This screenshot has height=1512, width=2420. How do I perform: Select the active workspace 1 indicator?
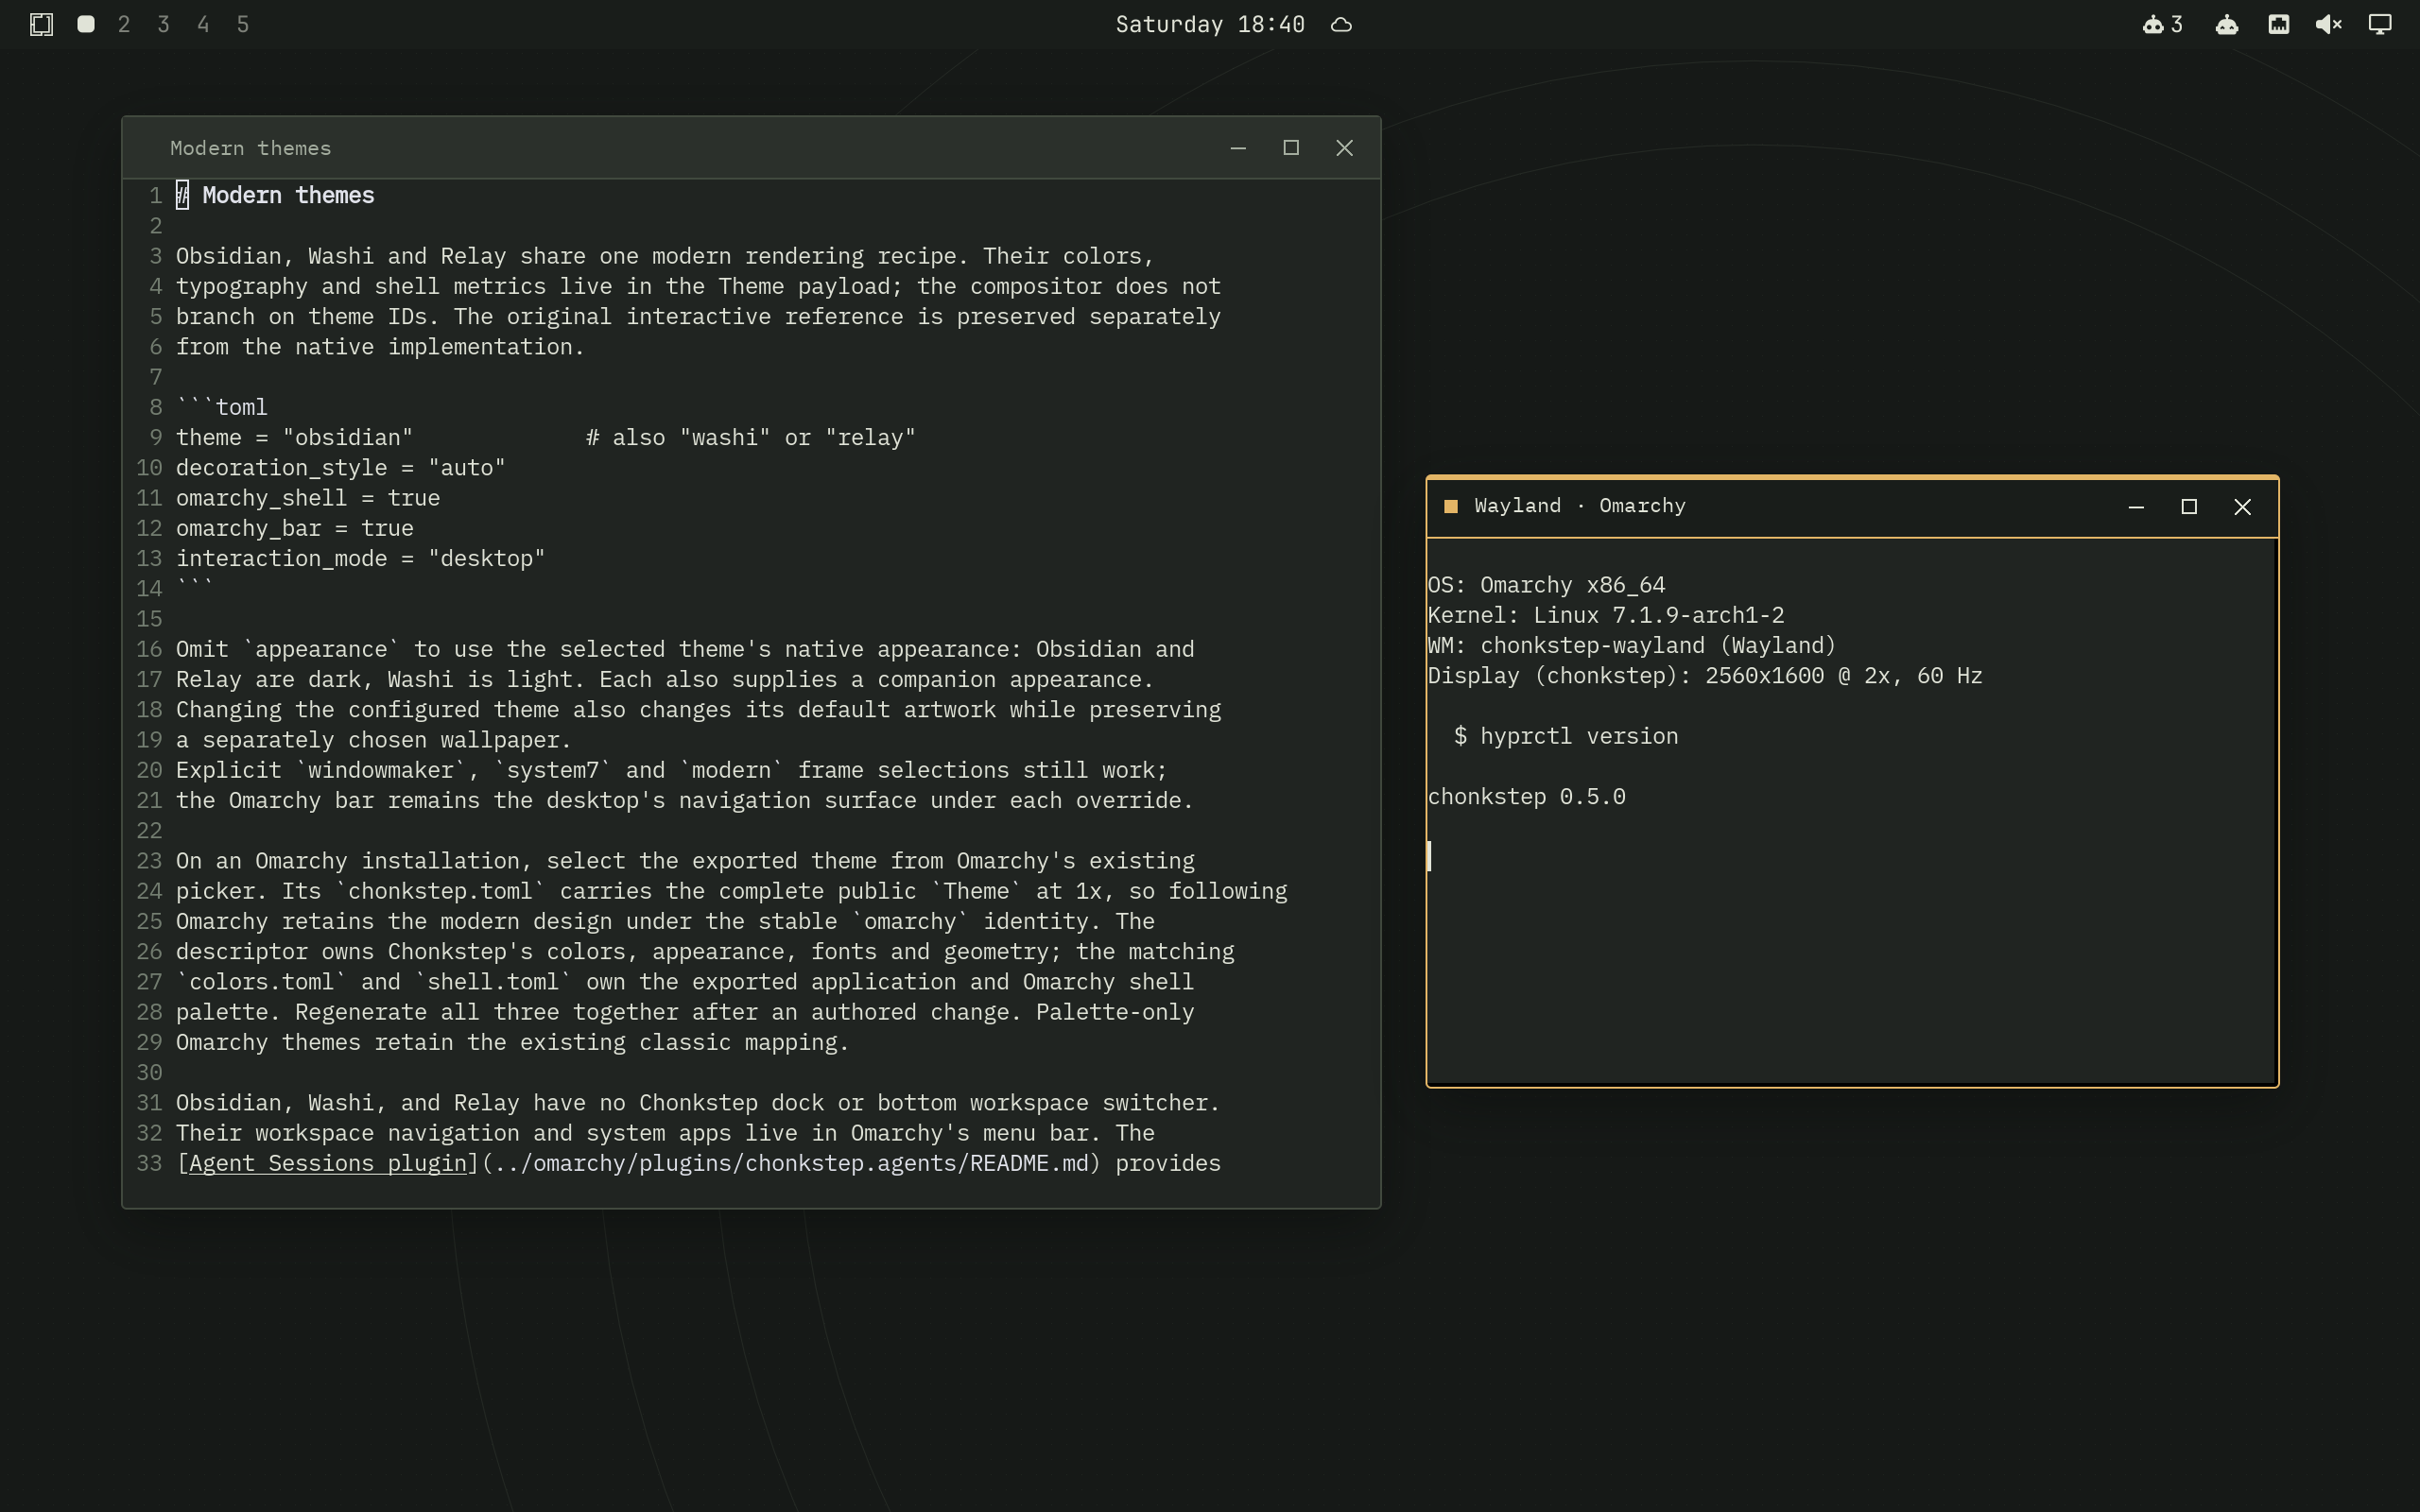point(86,24)
